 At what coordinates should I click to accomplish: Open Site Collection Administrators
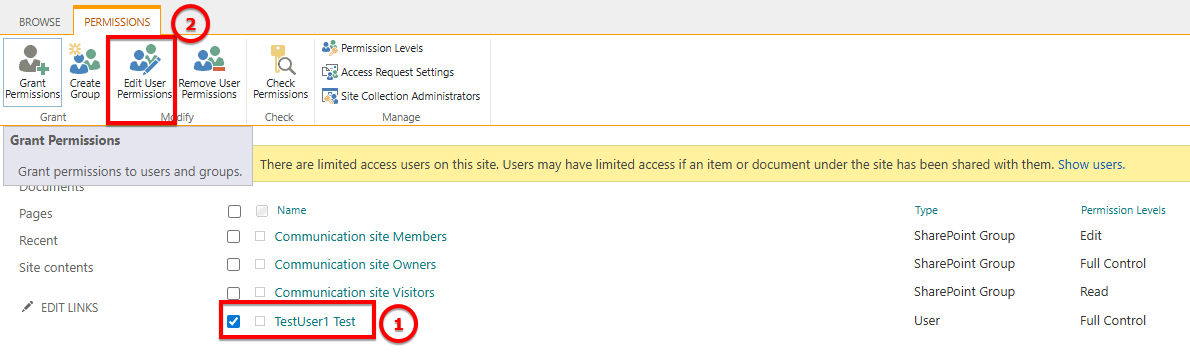pyautogui.click(x=401, y=96)
